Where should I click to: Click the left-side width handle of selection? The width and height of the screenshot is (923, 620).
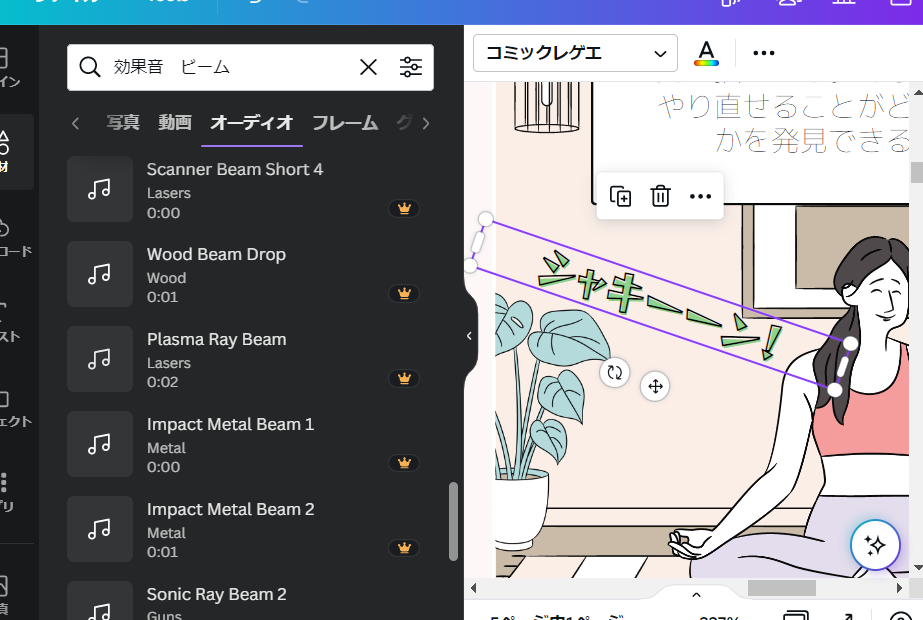point(478,242)
